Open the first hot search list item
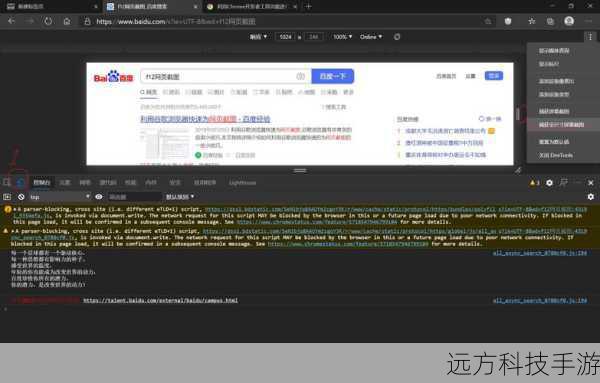Screen dimensions: 600x383 [x=445, y=131]
